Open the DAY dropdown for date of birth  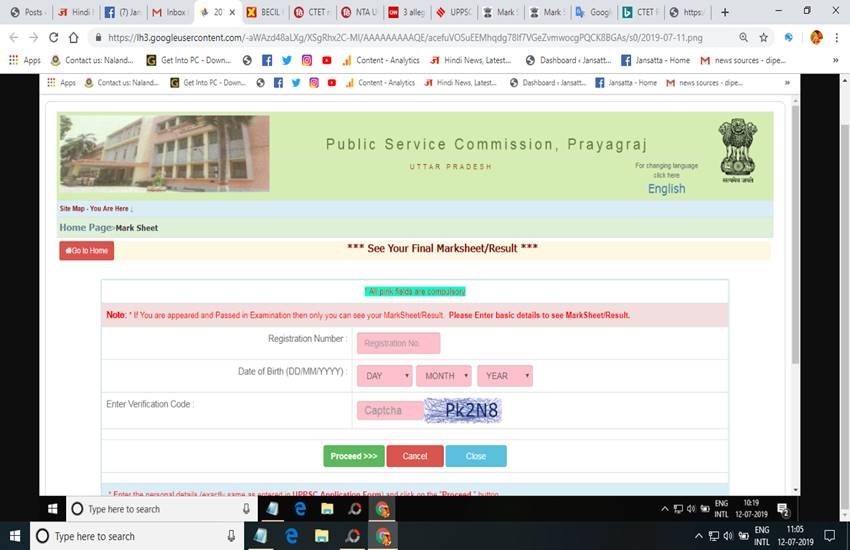[x=384, y=376]
